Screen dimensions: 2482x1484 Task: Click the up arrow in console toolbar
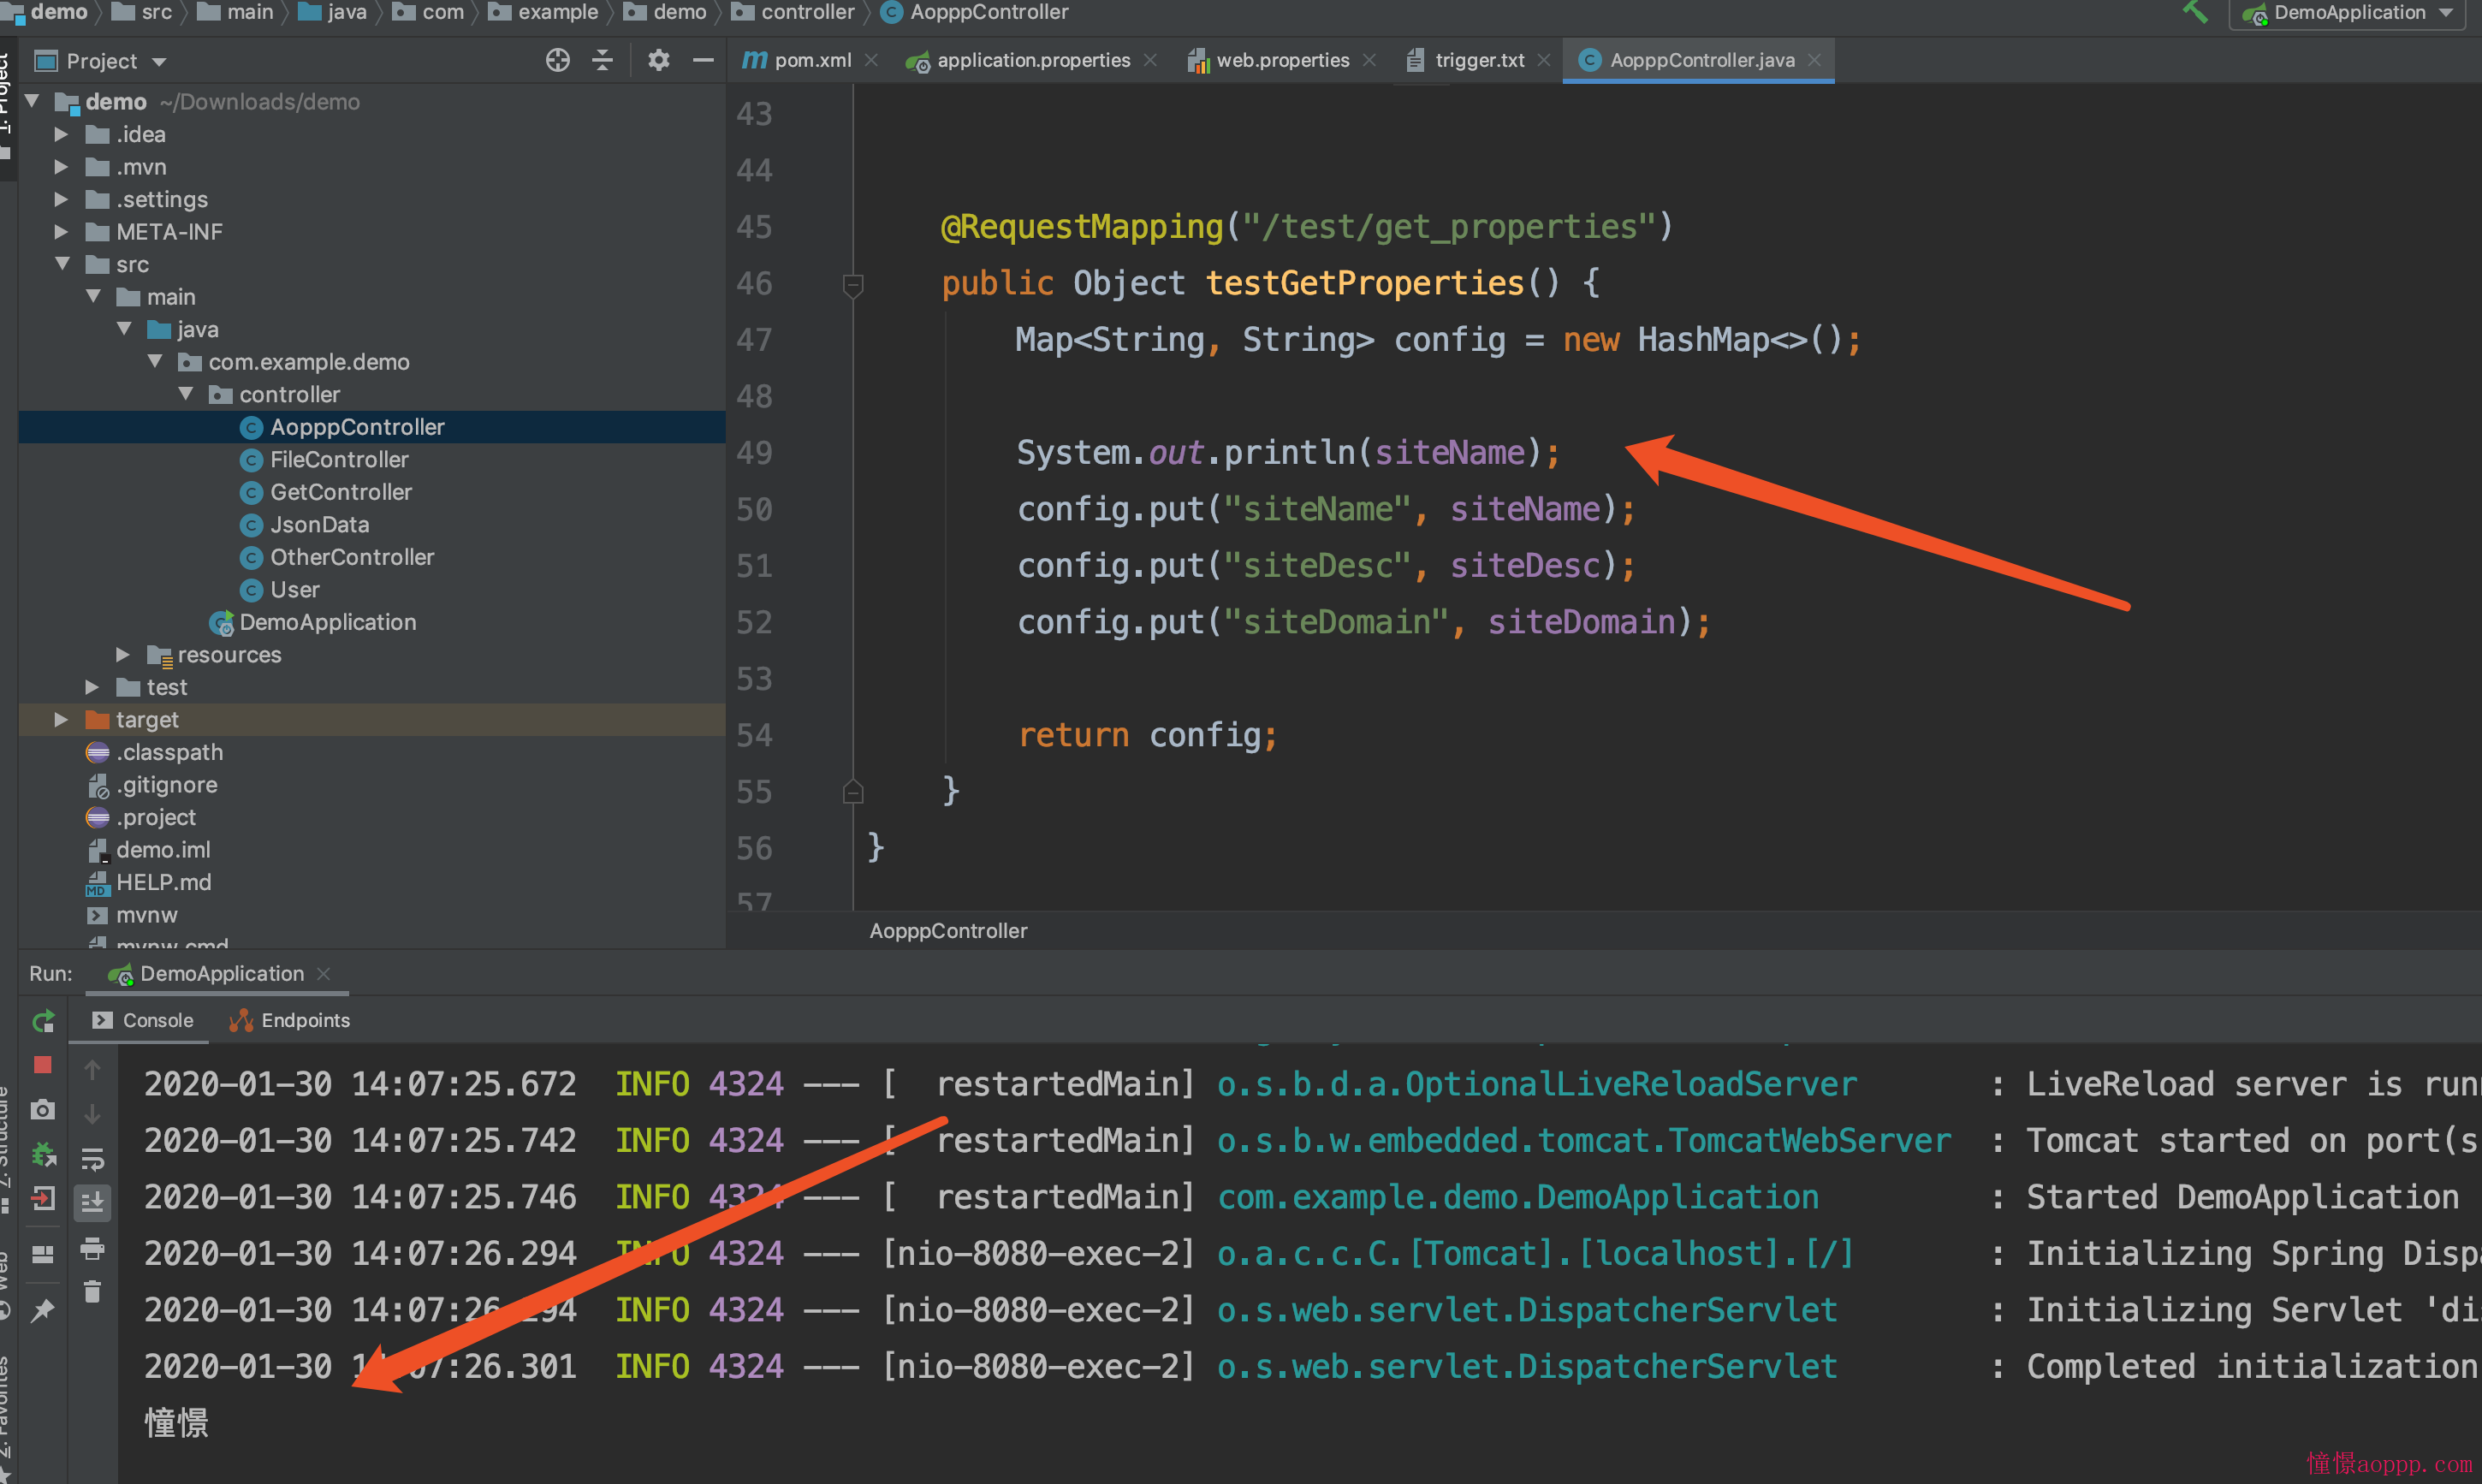point(92,1070)
